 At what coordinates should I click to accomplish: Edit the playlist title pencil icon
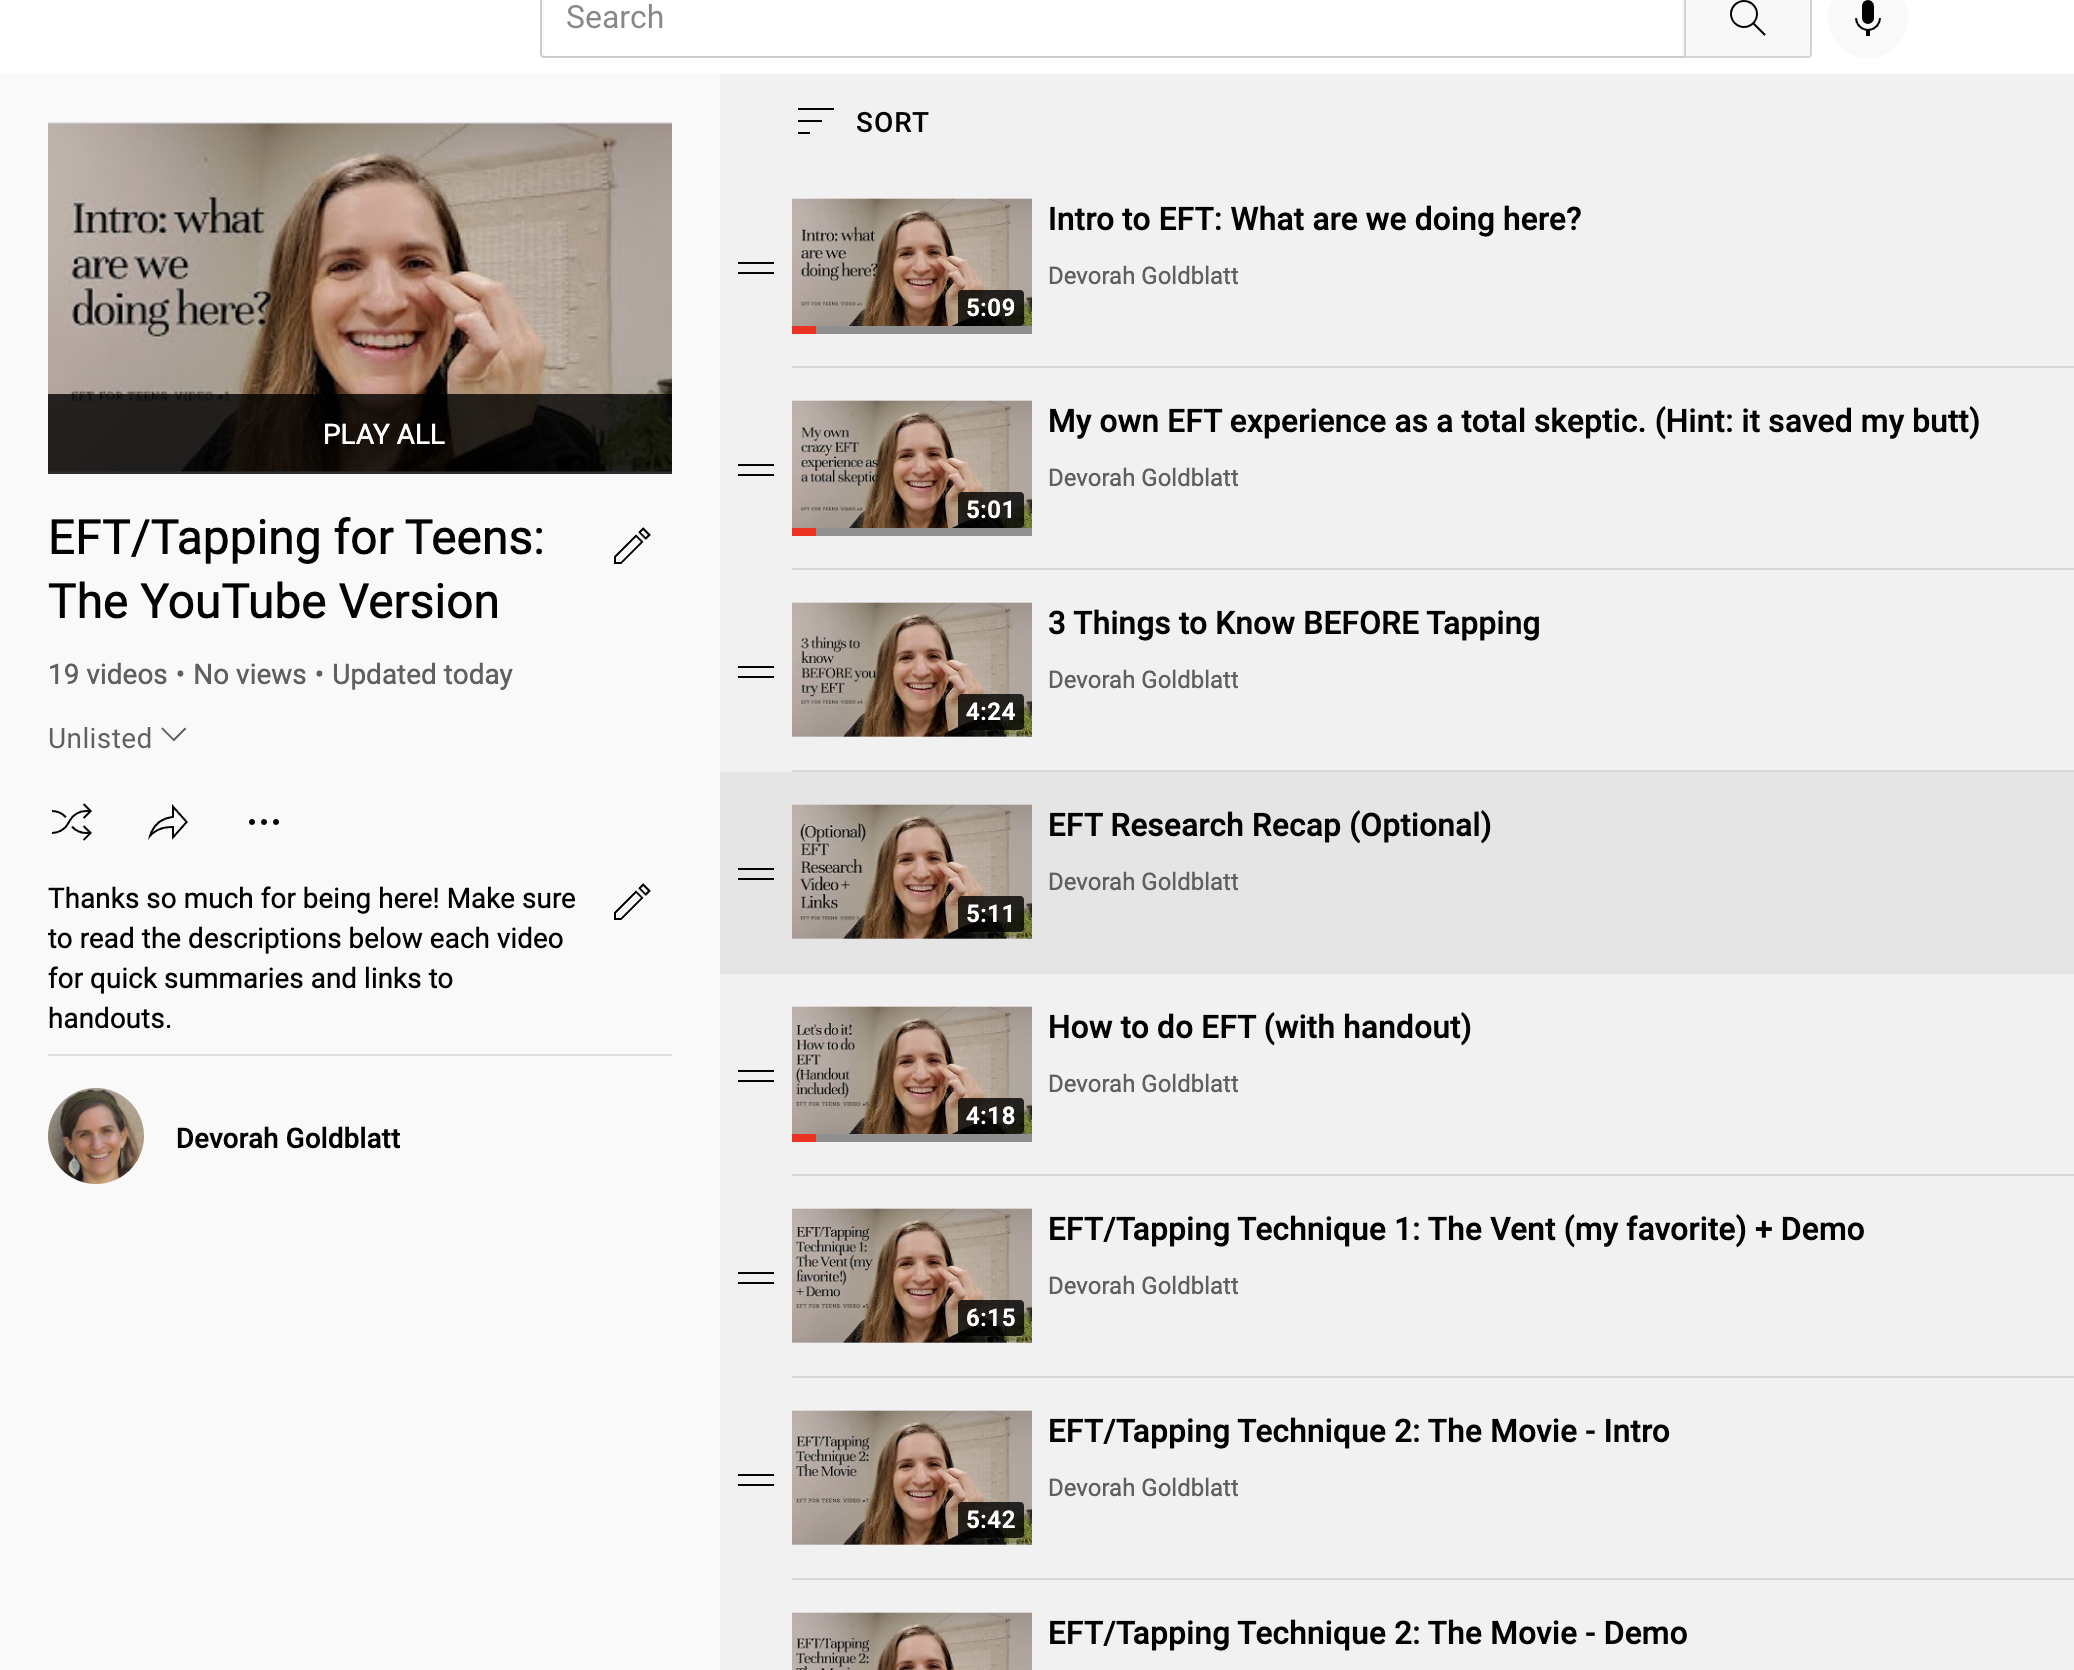click(x=632, y=546)
